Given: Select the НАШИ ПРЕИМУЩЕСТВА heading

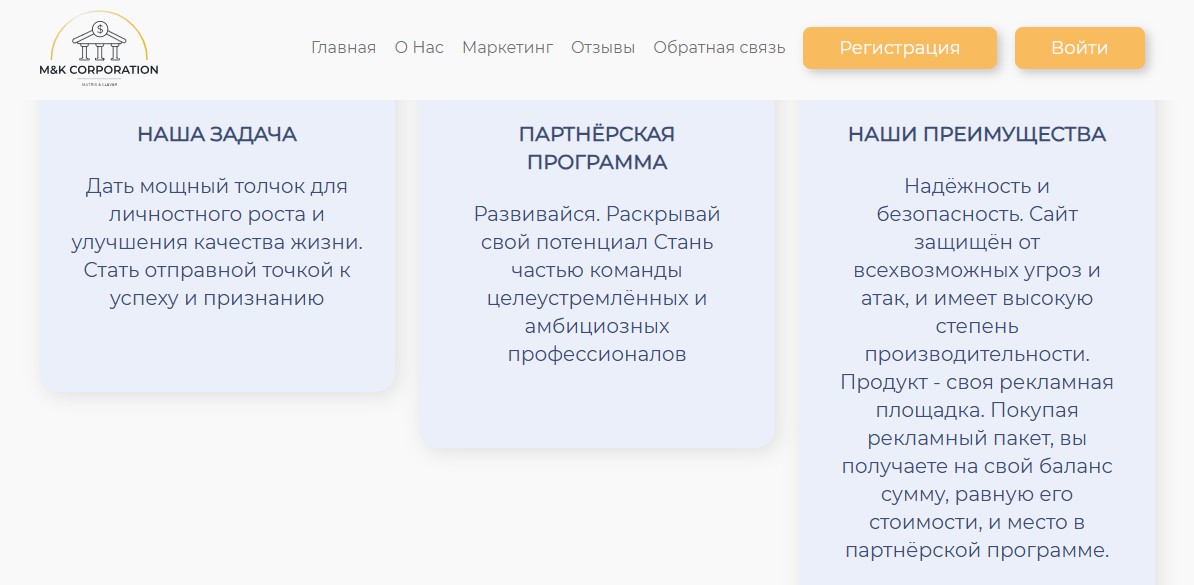Looking at the screenshot, I should [x=977, y=134].
